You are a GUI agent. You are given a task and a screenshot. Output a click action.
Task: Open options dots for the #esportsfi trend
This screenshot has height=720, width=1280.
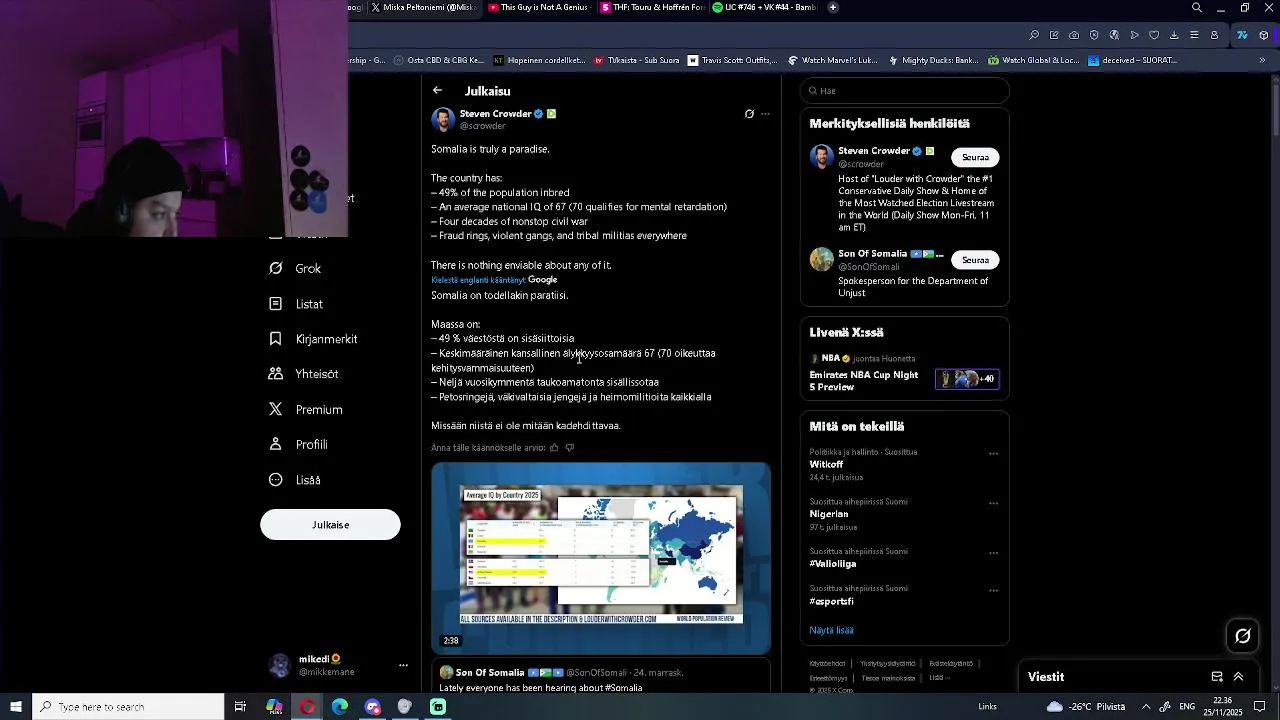point(993,590)
